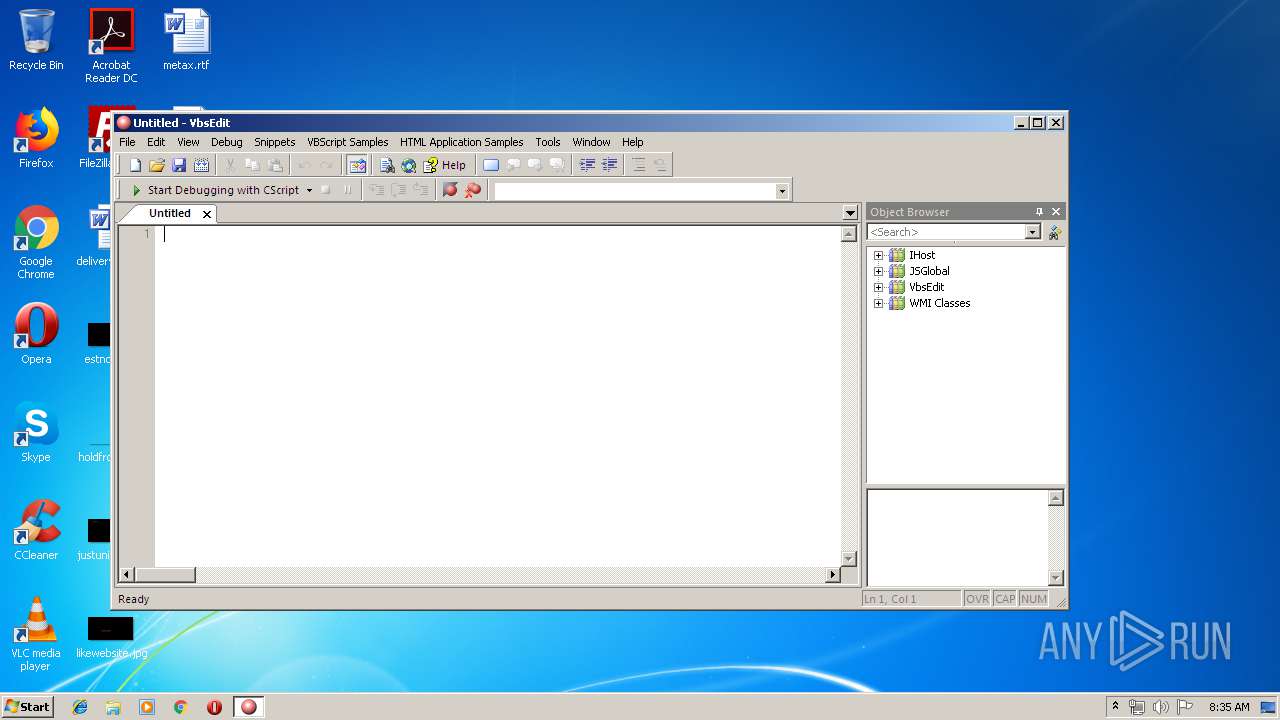Close the Untitled tab with X
Viewport: 1280px width, 720px height.
[207, 214]
